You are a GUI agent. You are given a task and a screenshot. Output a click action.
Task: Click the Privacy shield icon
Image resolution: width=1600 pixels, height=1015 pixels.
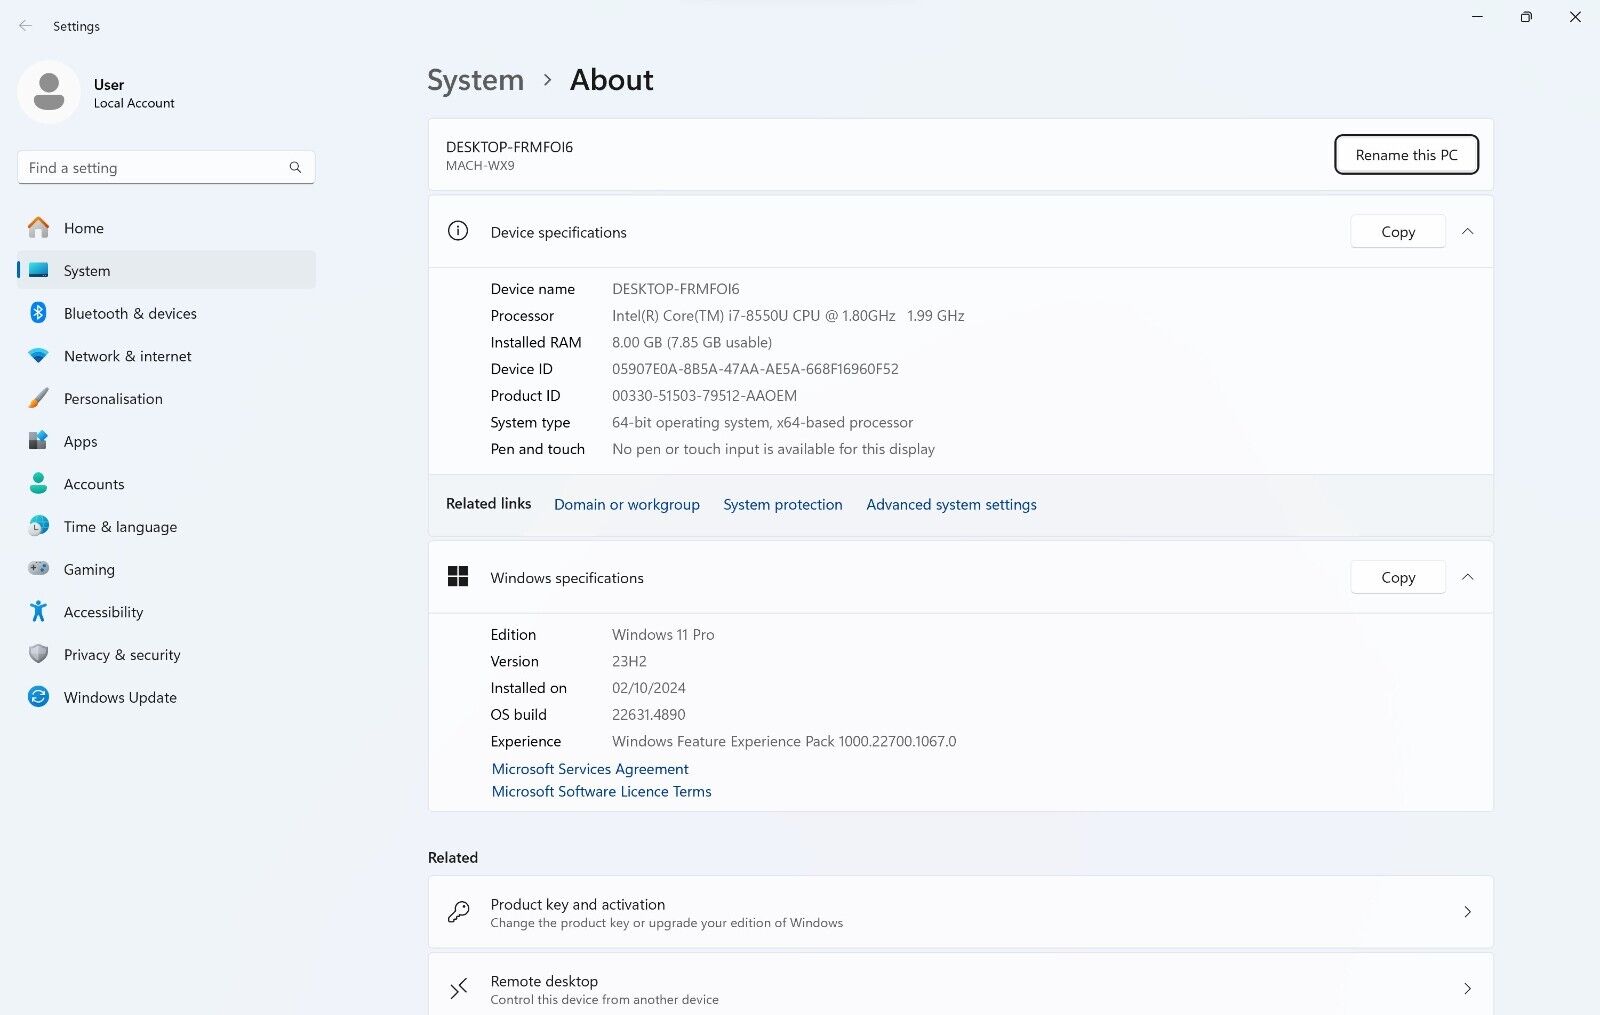coord(38,654)
